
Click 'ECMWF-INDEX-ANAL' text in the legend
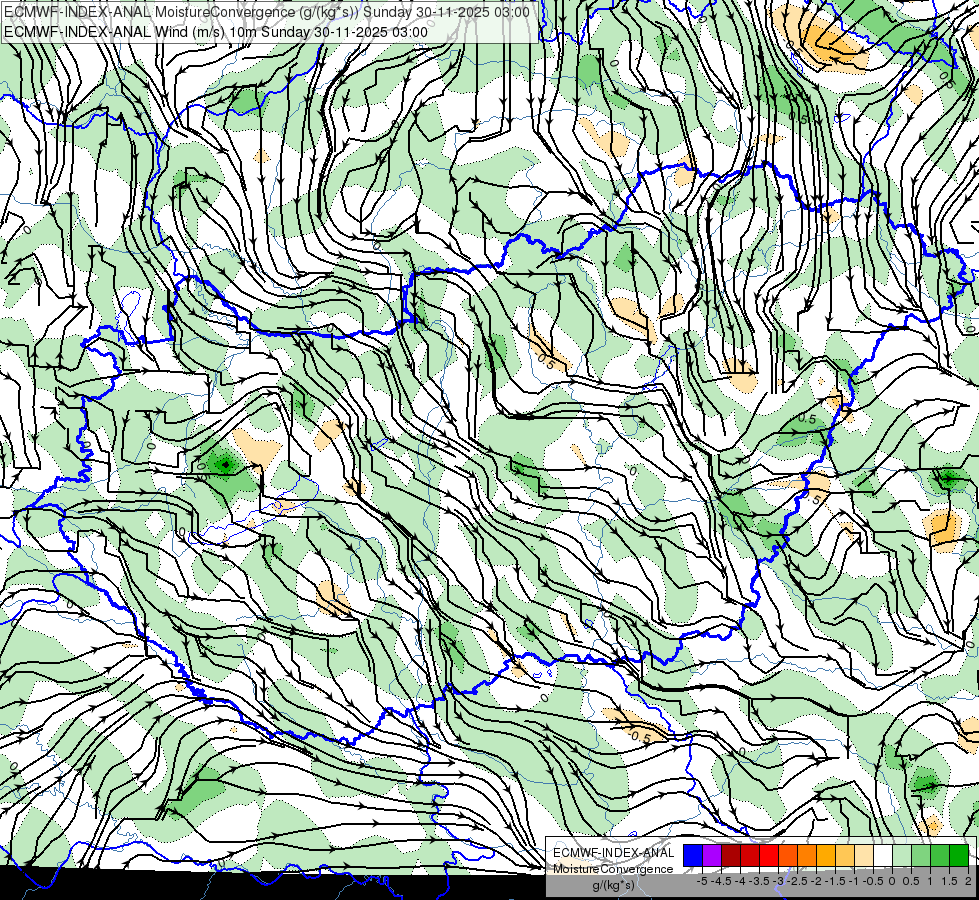pos(613,853)
